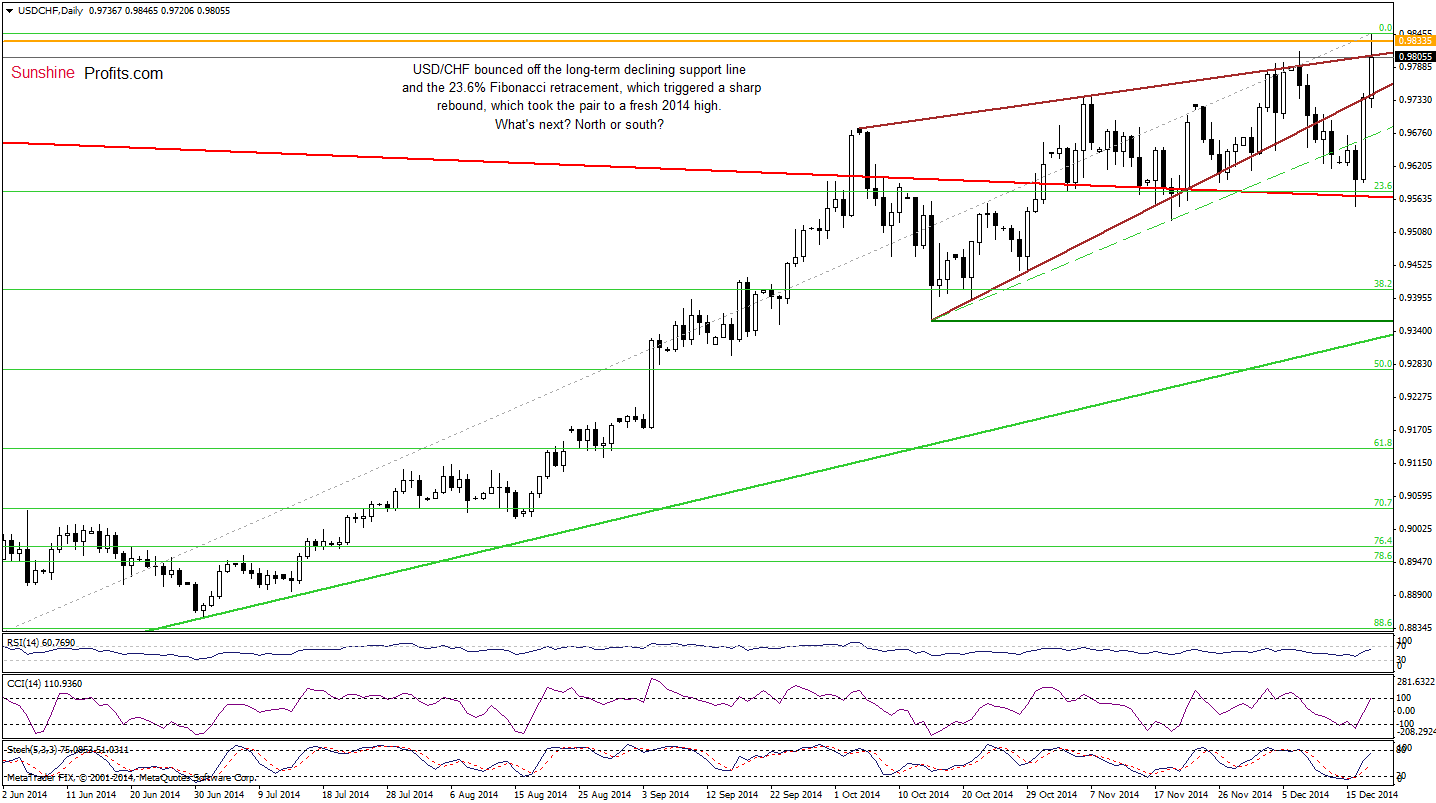Screen dimensions: 1436x803
Task: Click the Stoch(5,3,3) indicator label
Action: pyautogui.click(x=33, y=749)
